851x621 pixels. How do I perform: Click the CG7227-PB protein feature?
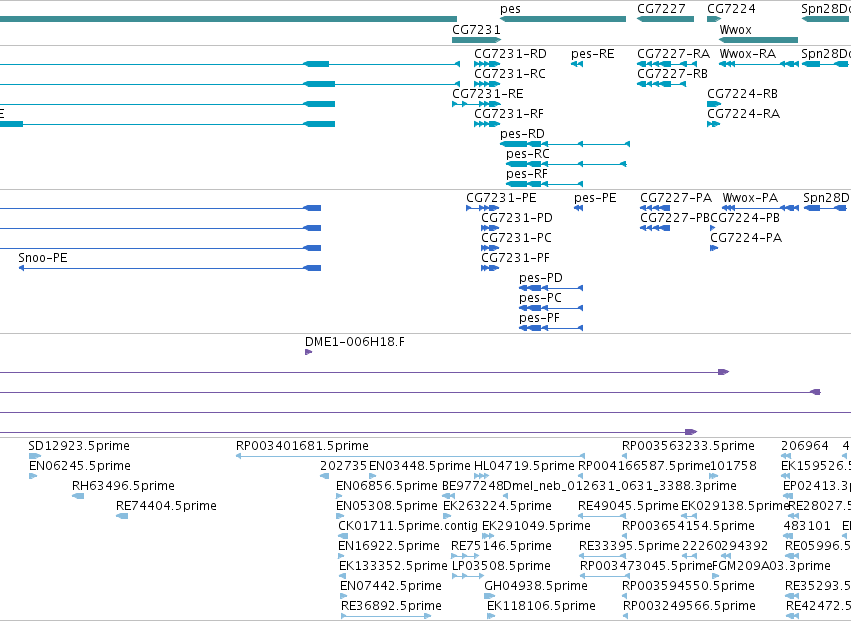point(655,229)
